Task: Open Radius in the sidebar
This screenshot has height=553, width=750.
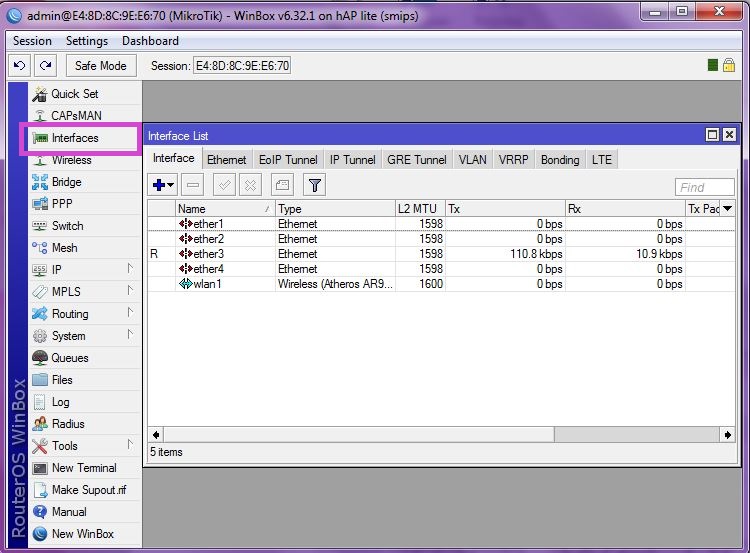Action: coord(84,424)
